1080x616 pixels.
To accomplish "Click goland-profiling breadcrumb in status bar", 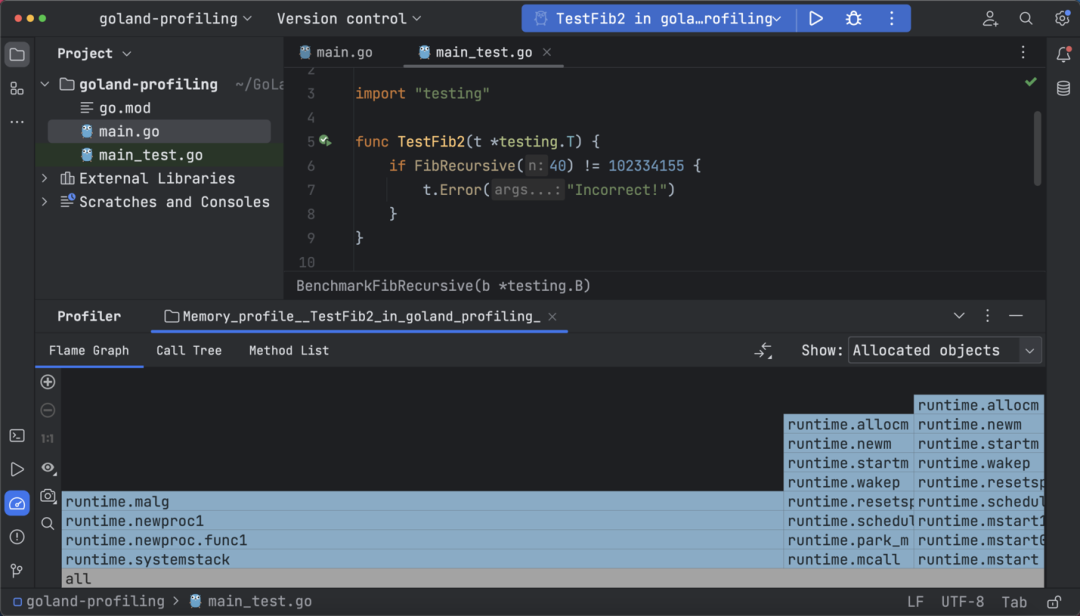I will 88,602.
